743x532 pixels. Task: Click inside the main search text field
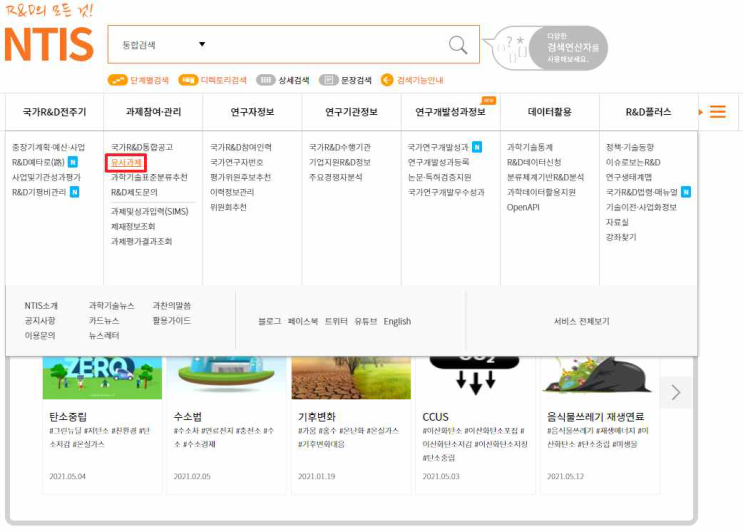point(327,45)
